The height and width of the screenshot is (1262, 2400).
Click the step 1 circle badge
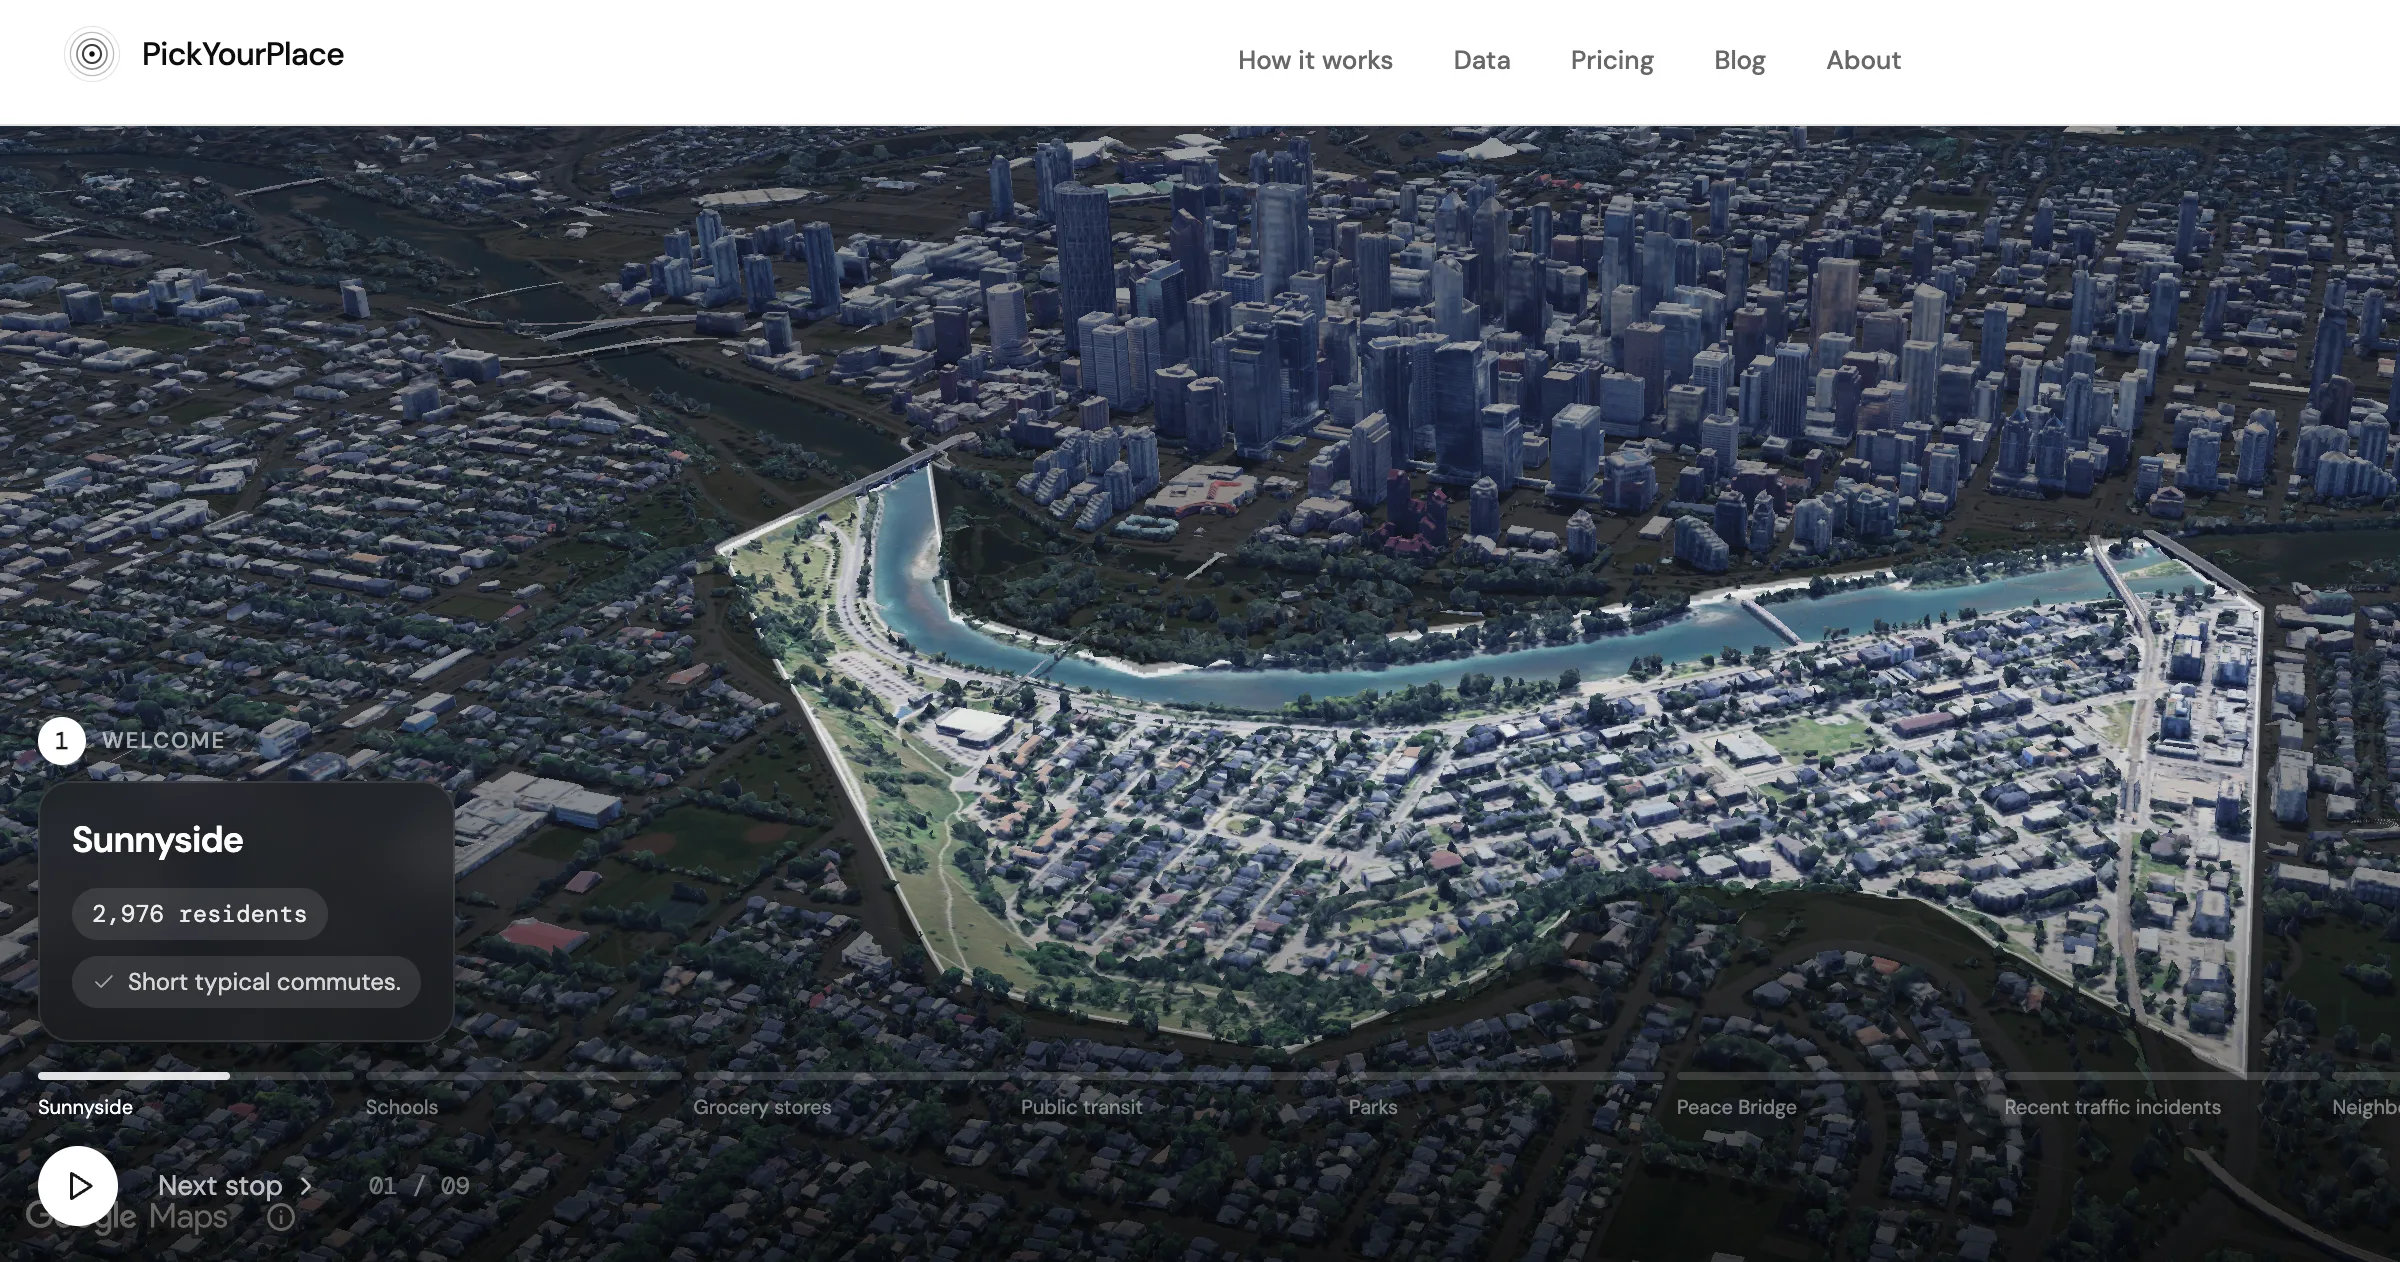[61, 741]
